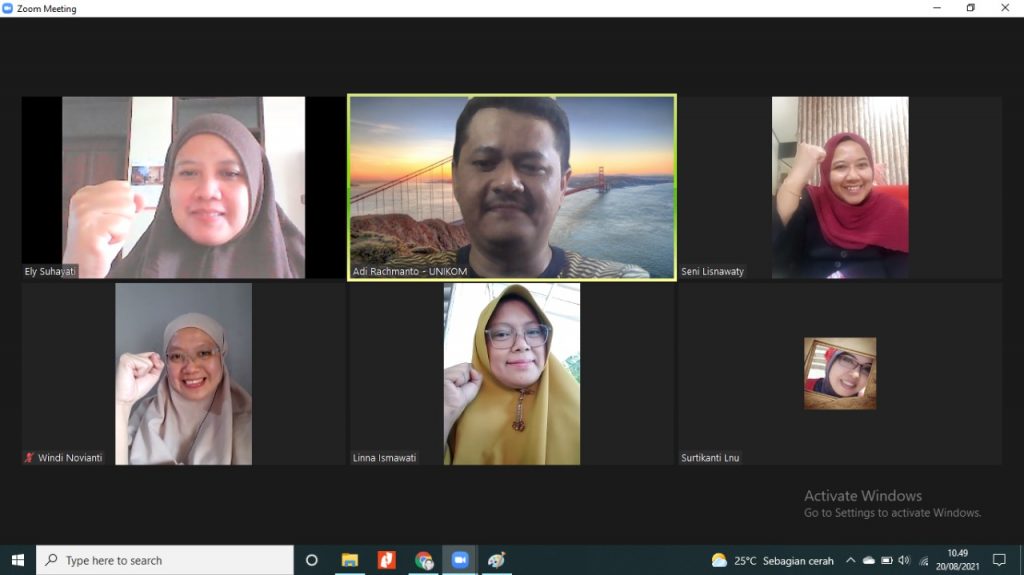
Task: Click Surtikanti Lnu's profile picture
Action: [x=840, y=373]
